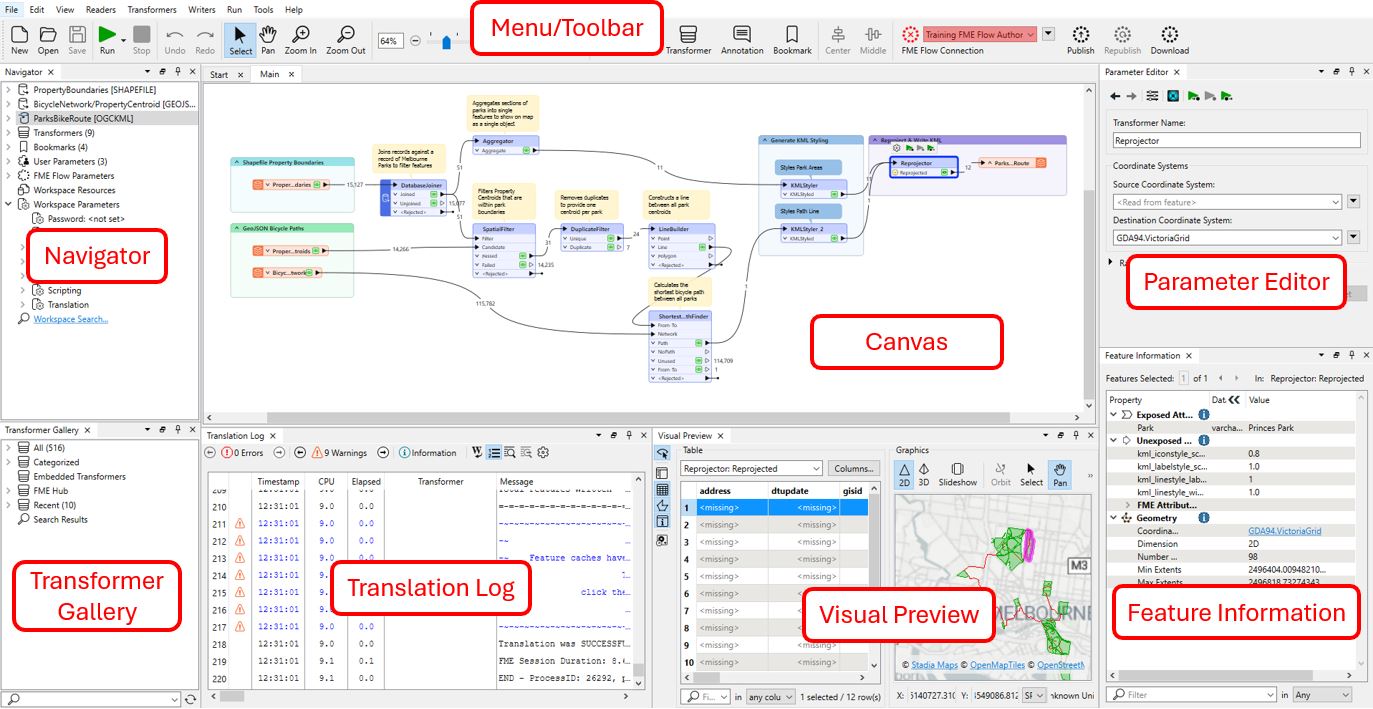Open the OpenMapTiles attribution link
1373x709 pixels.
tap(998, 665)
